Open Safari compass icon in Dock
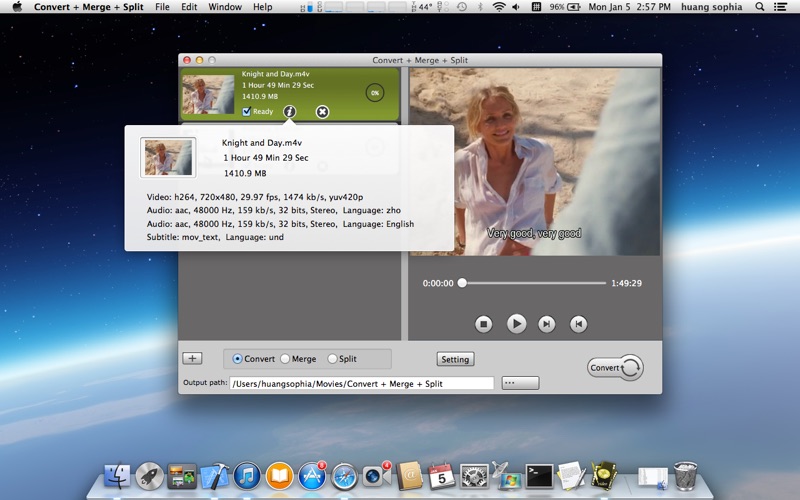 (x=344, y=477)
